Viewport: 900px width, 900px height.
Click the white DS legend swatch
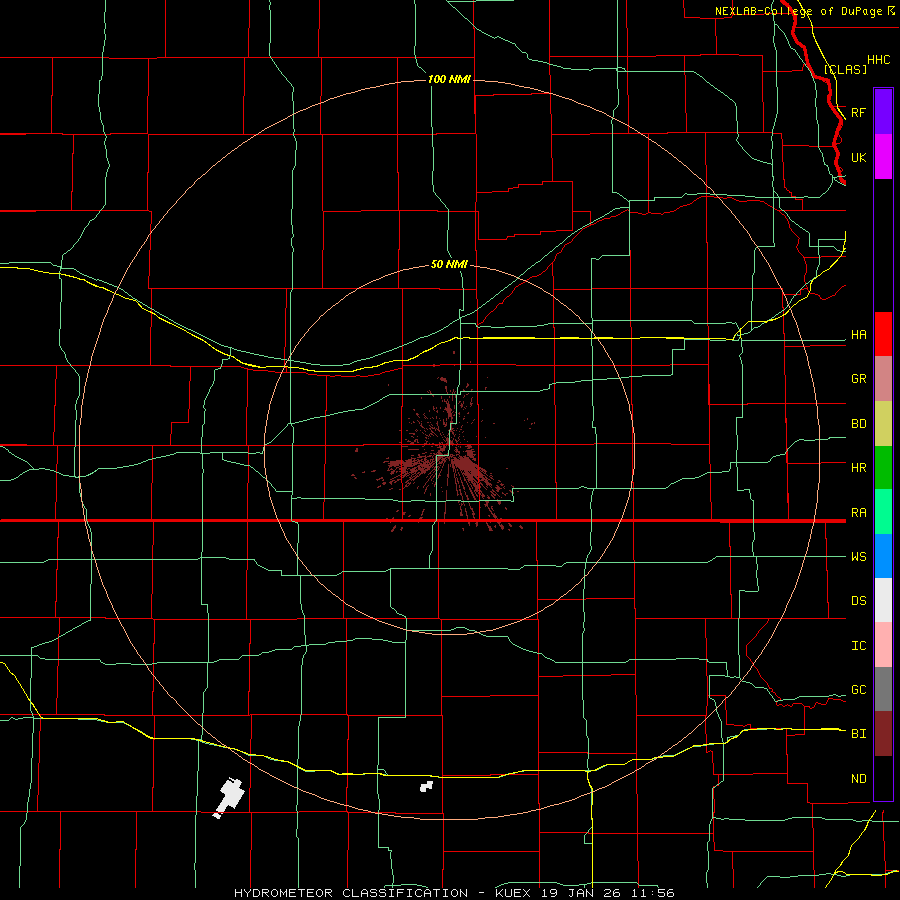(x=883, y=600)
